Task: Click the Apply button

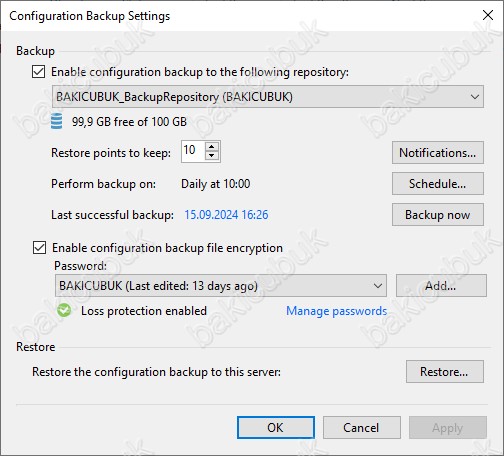Action: pos(448,427)
